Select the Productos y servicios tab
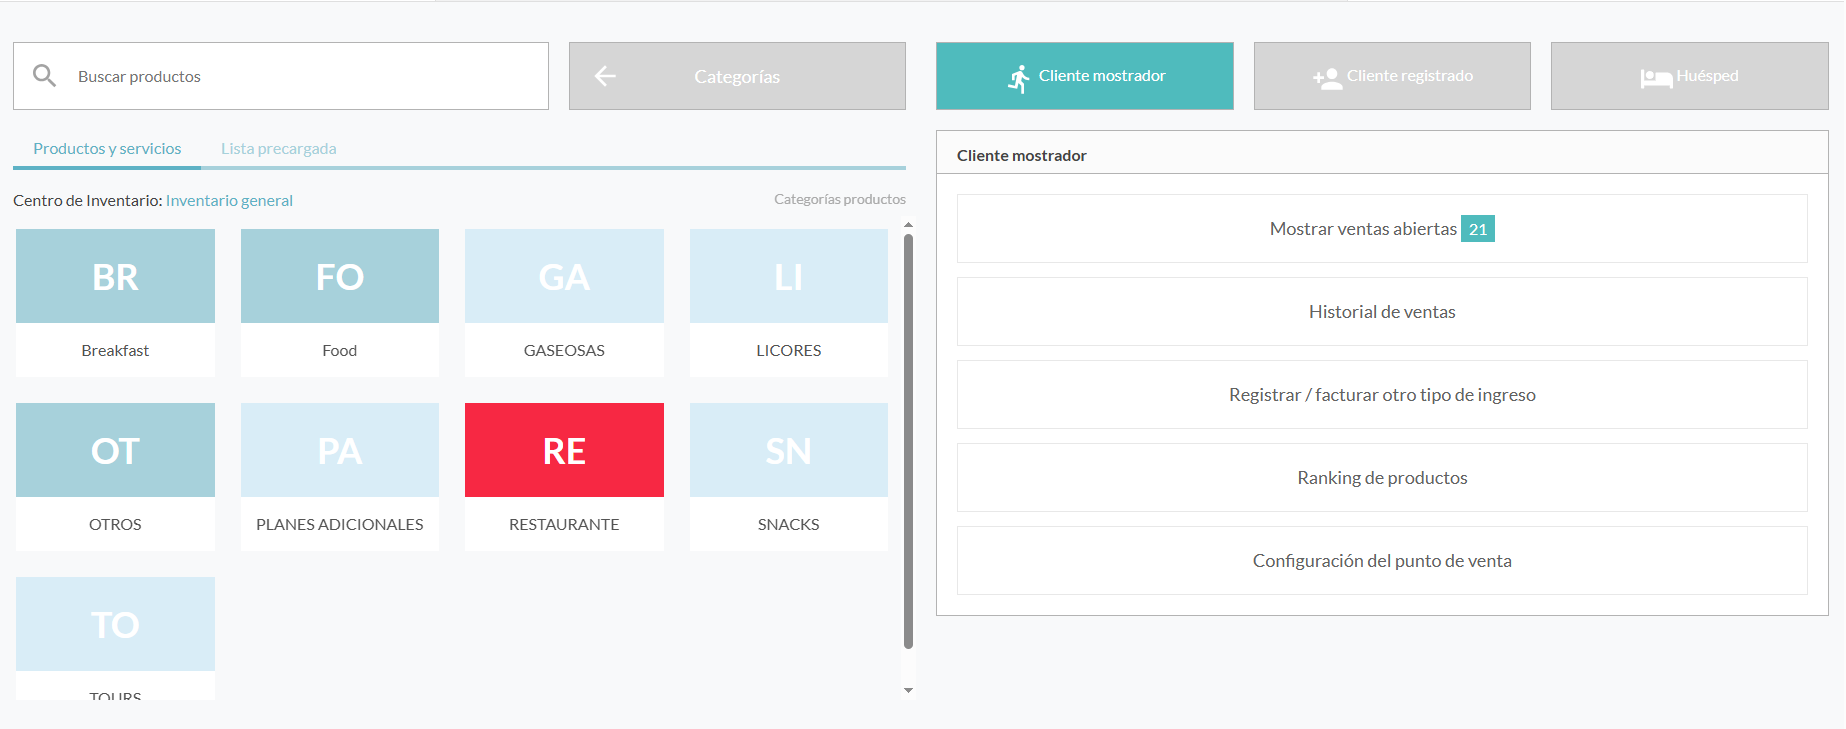This screenshot has width=1846, height=729. 107,149
